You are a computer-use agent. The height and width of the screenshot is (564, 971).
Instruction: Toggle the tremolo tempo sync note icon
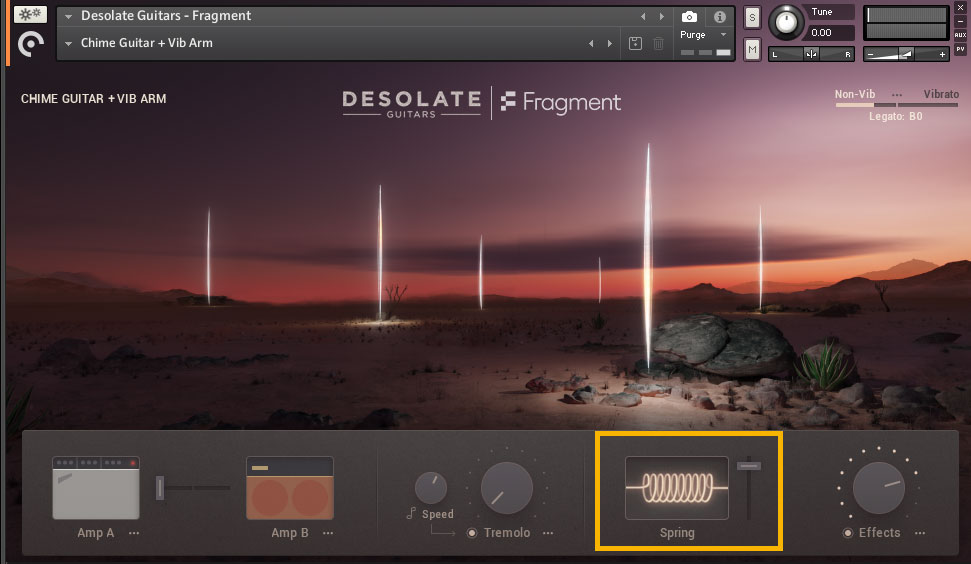pos(411,513)
